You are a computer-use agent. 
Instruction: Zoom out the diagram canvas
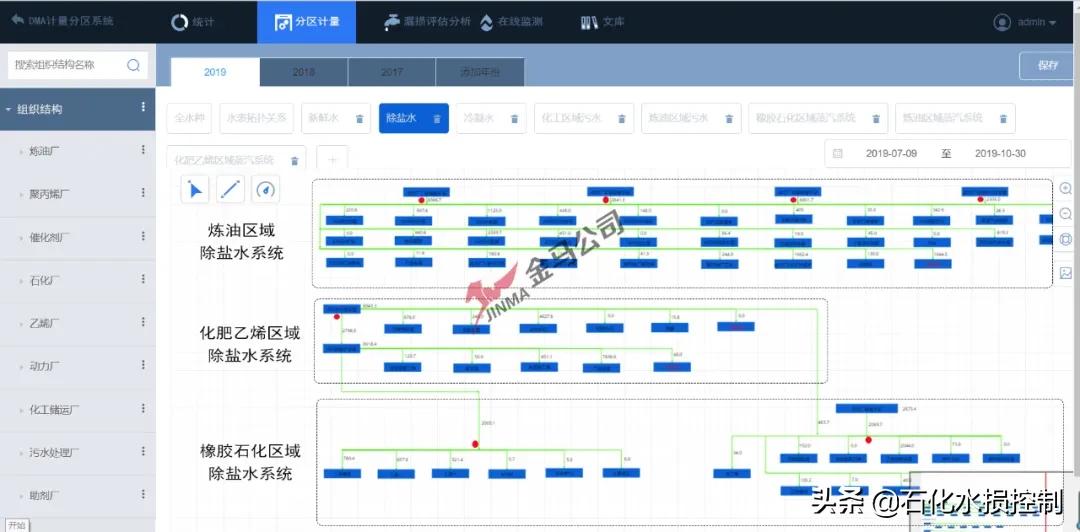[x=1066, y=214]
